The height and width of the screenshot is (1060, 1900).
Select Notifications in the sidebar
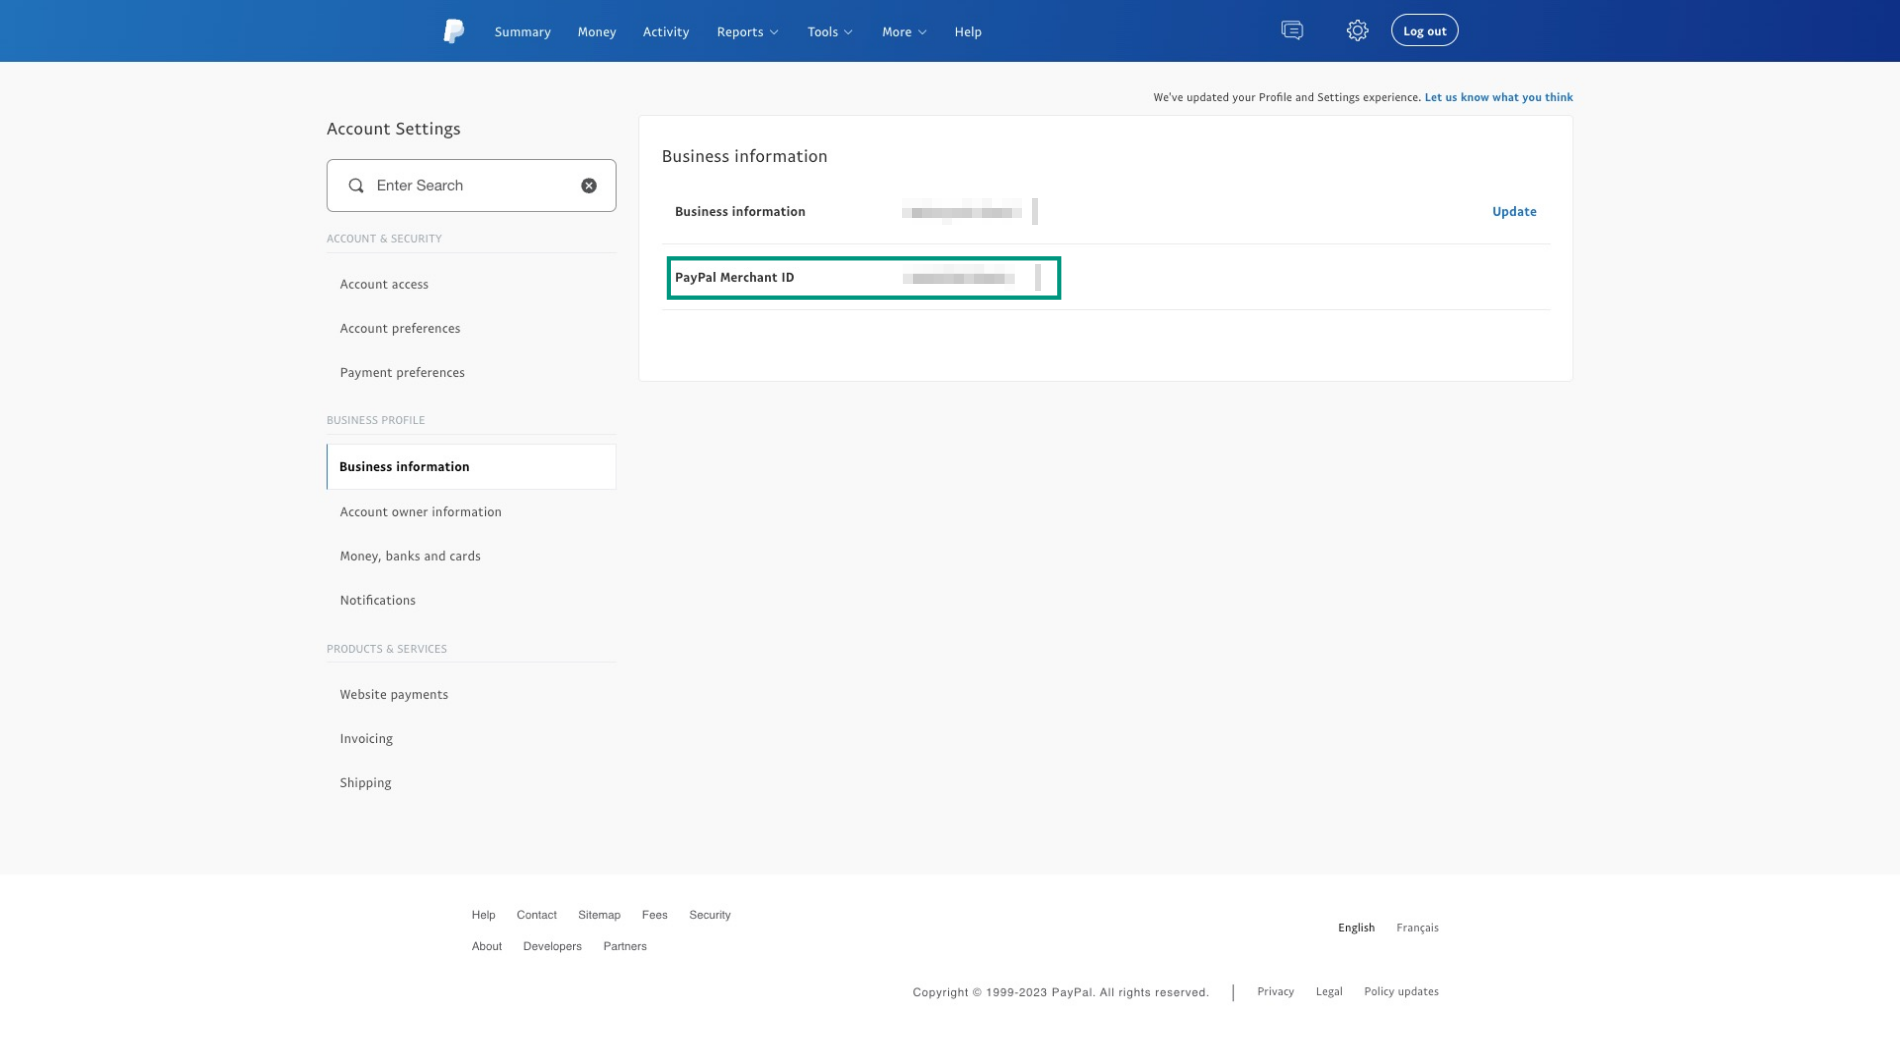pos(377,600)
